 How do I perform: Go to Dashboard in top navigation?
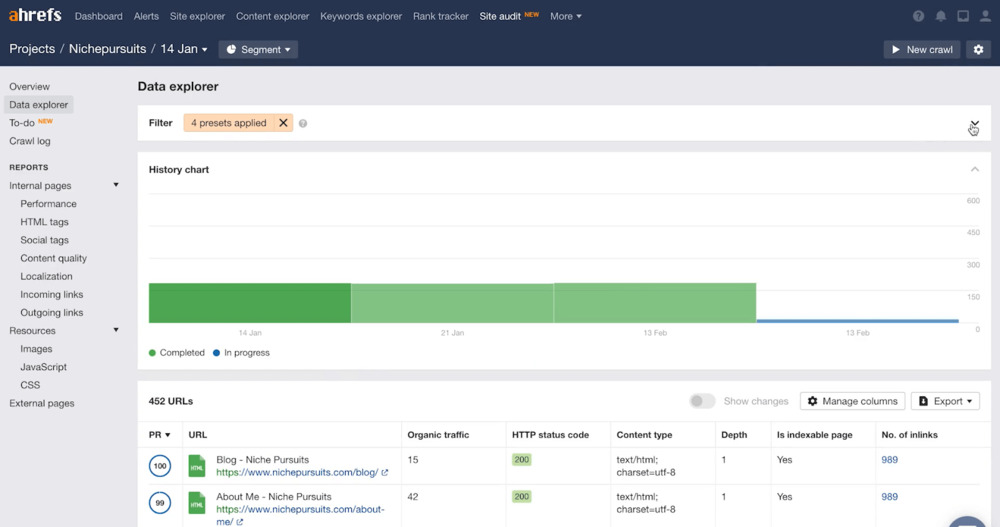pos(99,17)
